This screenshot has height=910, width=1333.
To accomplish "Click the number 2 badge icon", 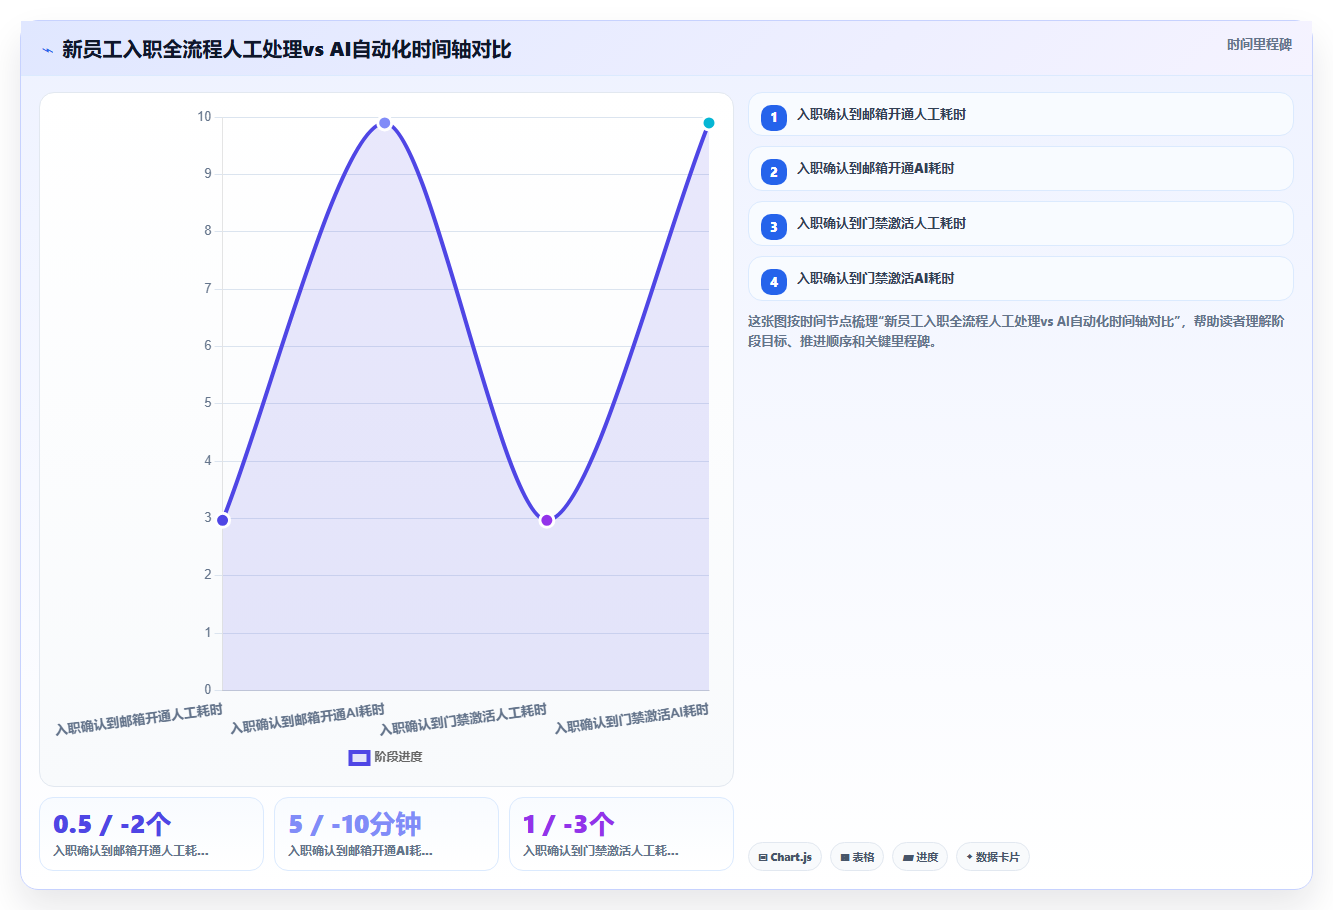I will pos(773,172).
